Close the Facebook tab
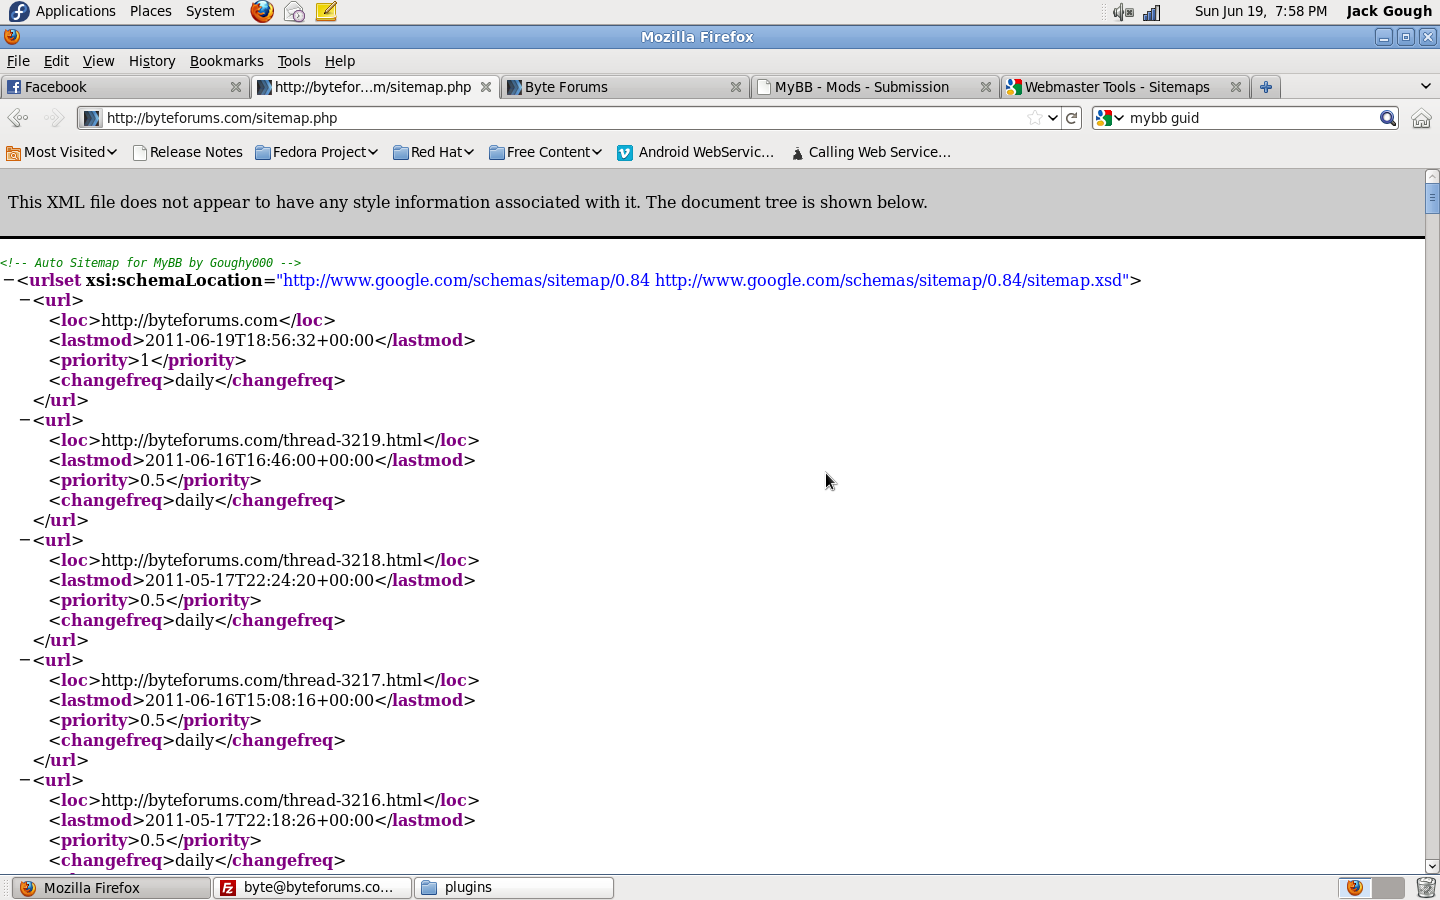 click(236, 87)
